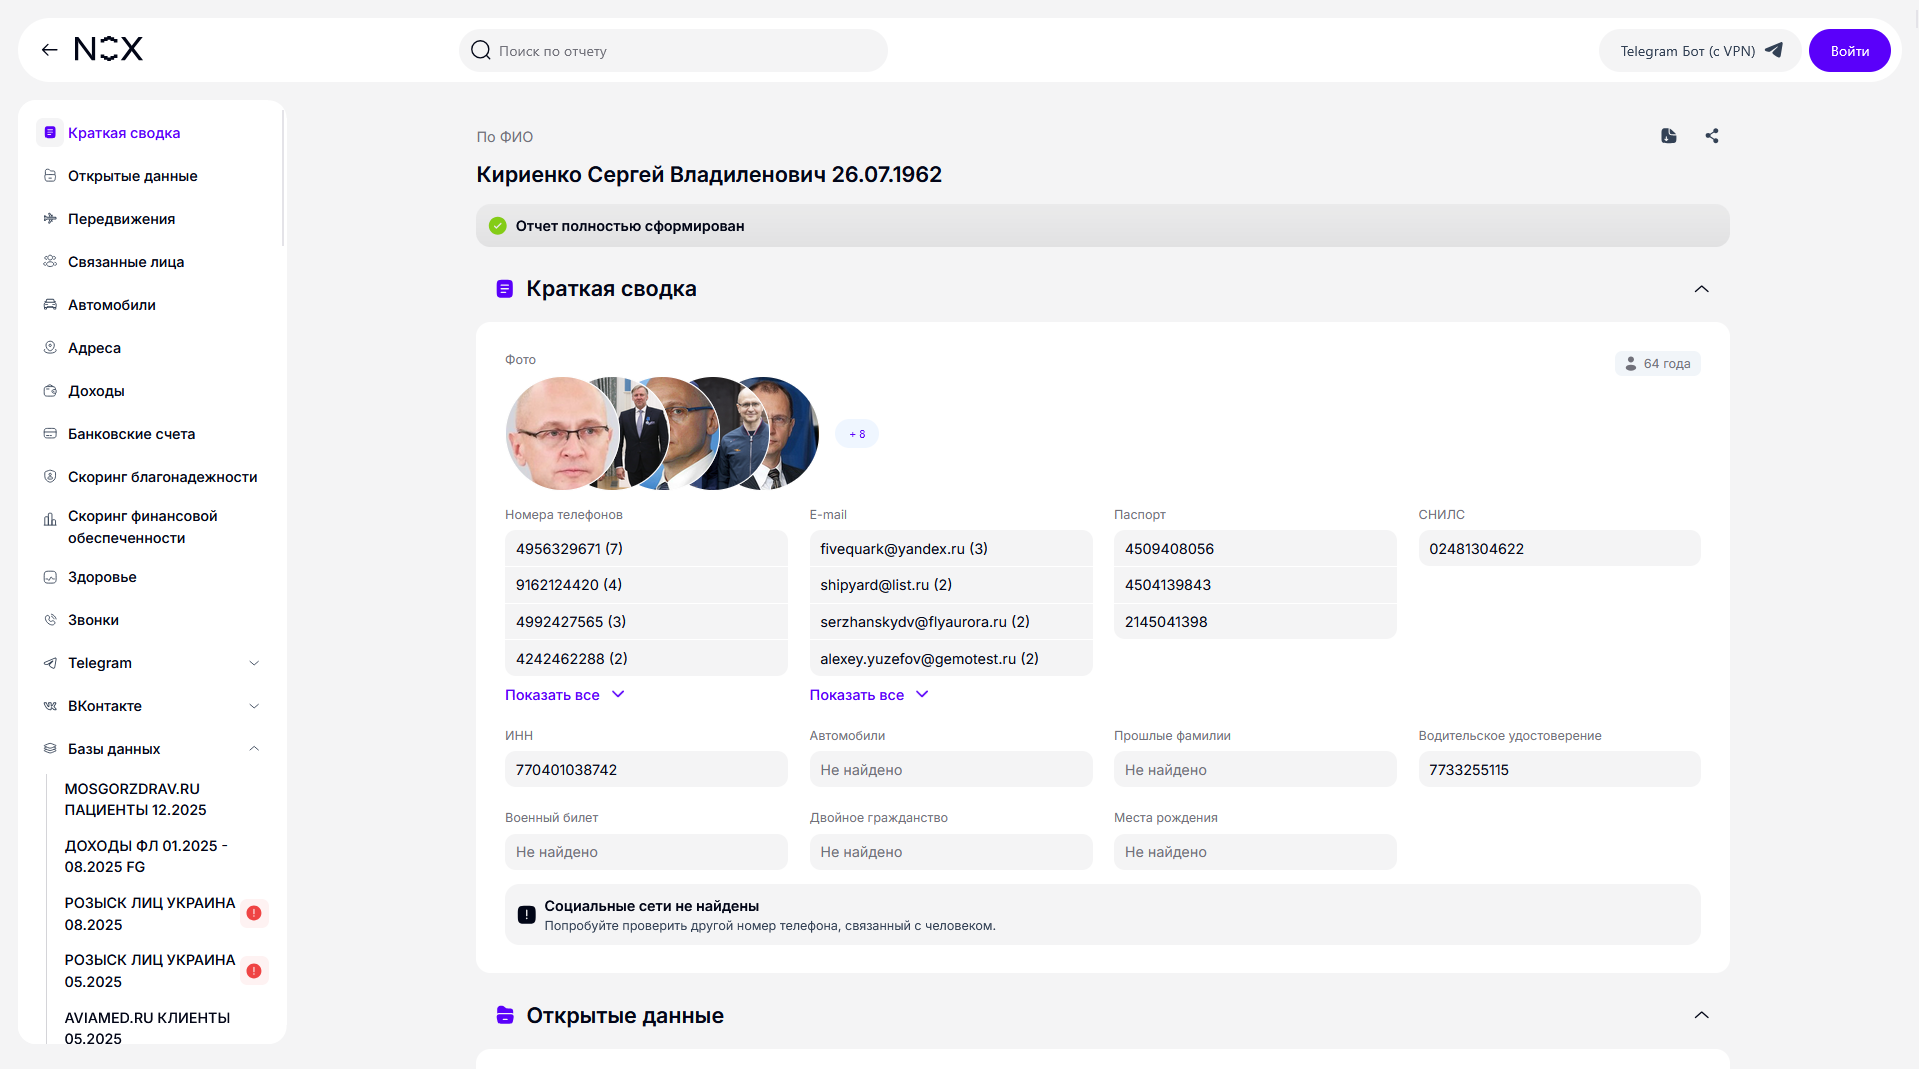
Task: Expand the Telegram sidebar section chevron
Action: tap(254, 663)
